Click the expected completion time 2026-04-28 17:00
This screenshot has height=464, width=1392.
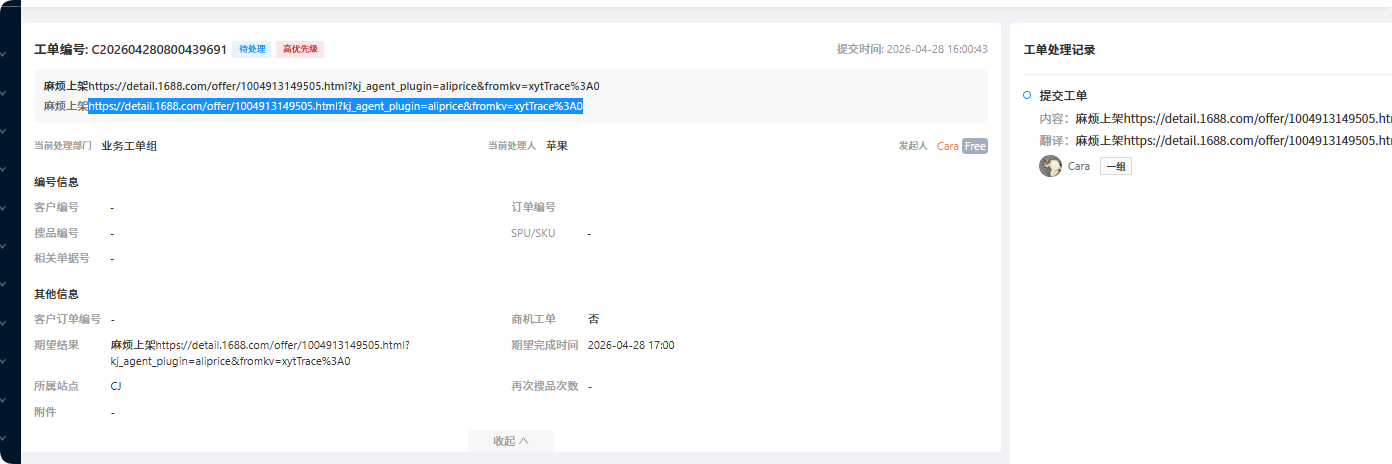pos(631,345)
